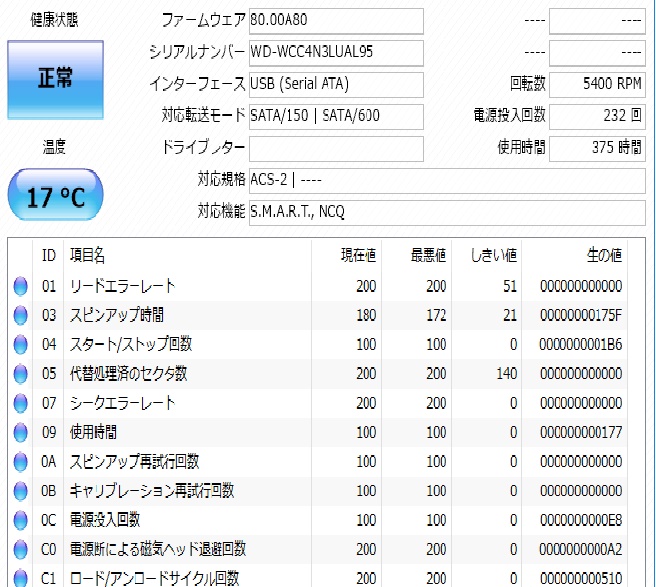
Task: Click the 5400 RPM rotation speed field
Action: (597, 84)
